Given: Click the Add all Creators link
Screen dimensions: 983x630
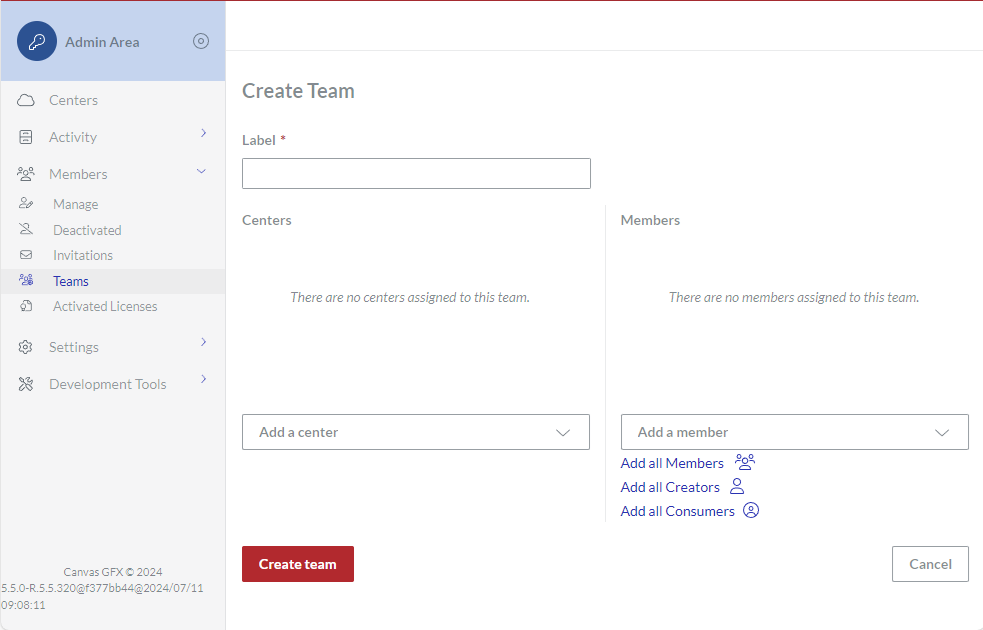Looking at the screenshot, I should 670,487.
